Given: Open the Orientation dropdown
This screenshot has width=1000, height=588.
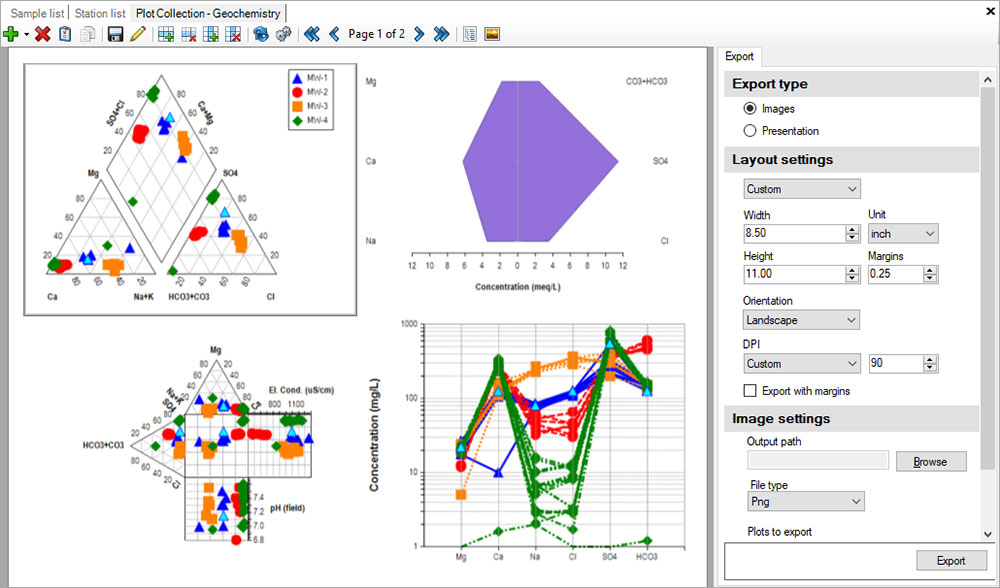Looking at the screenshot, I should 801,320.
